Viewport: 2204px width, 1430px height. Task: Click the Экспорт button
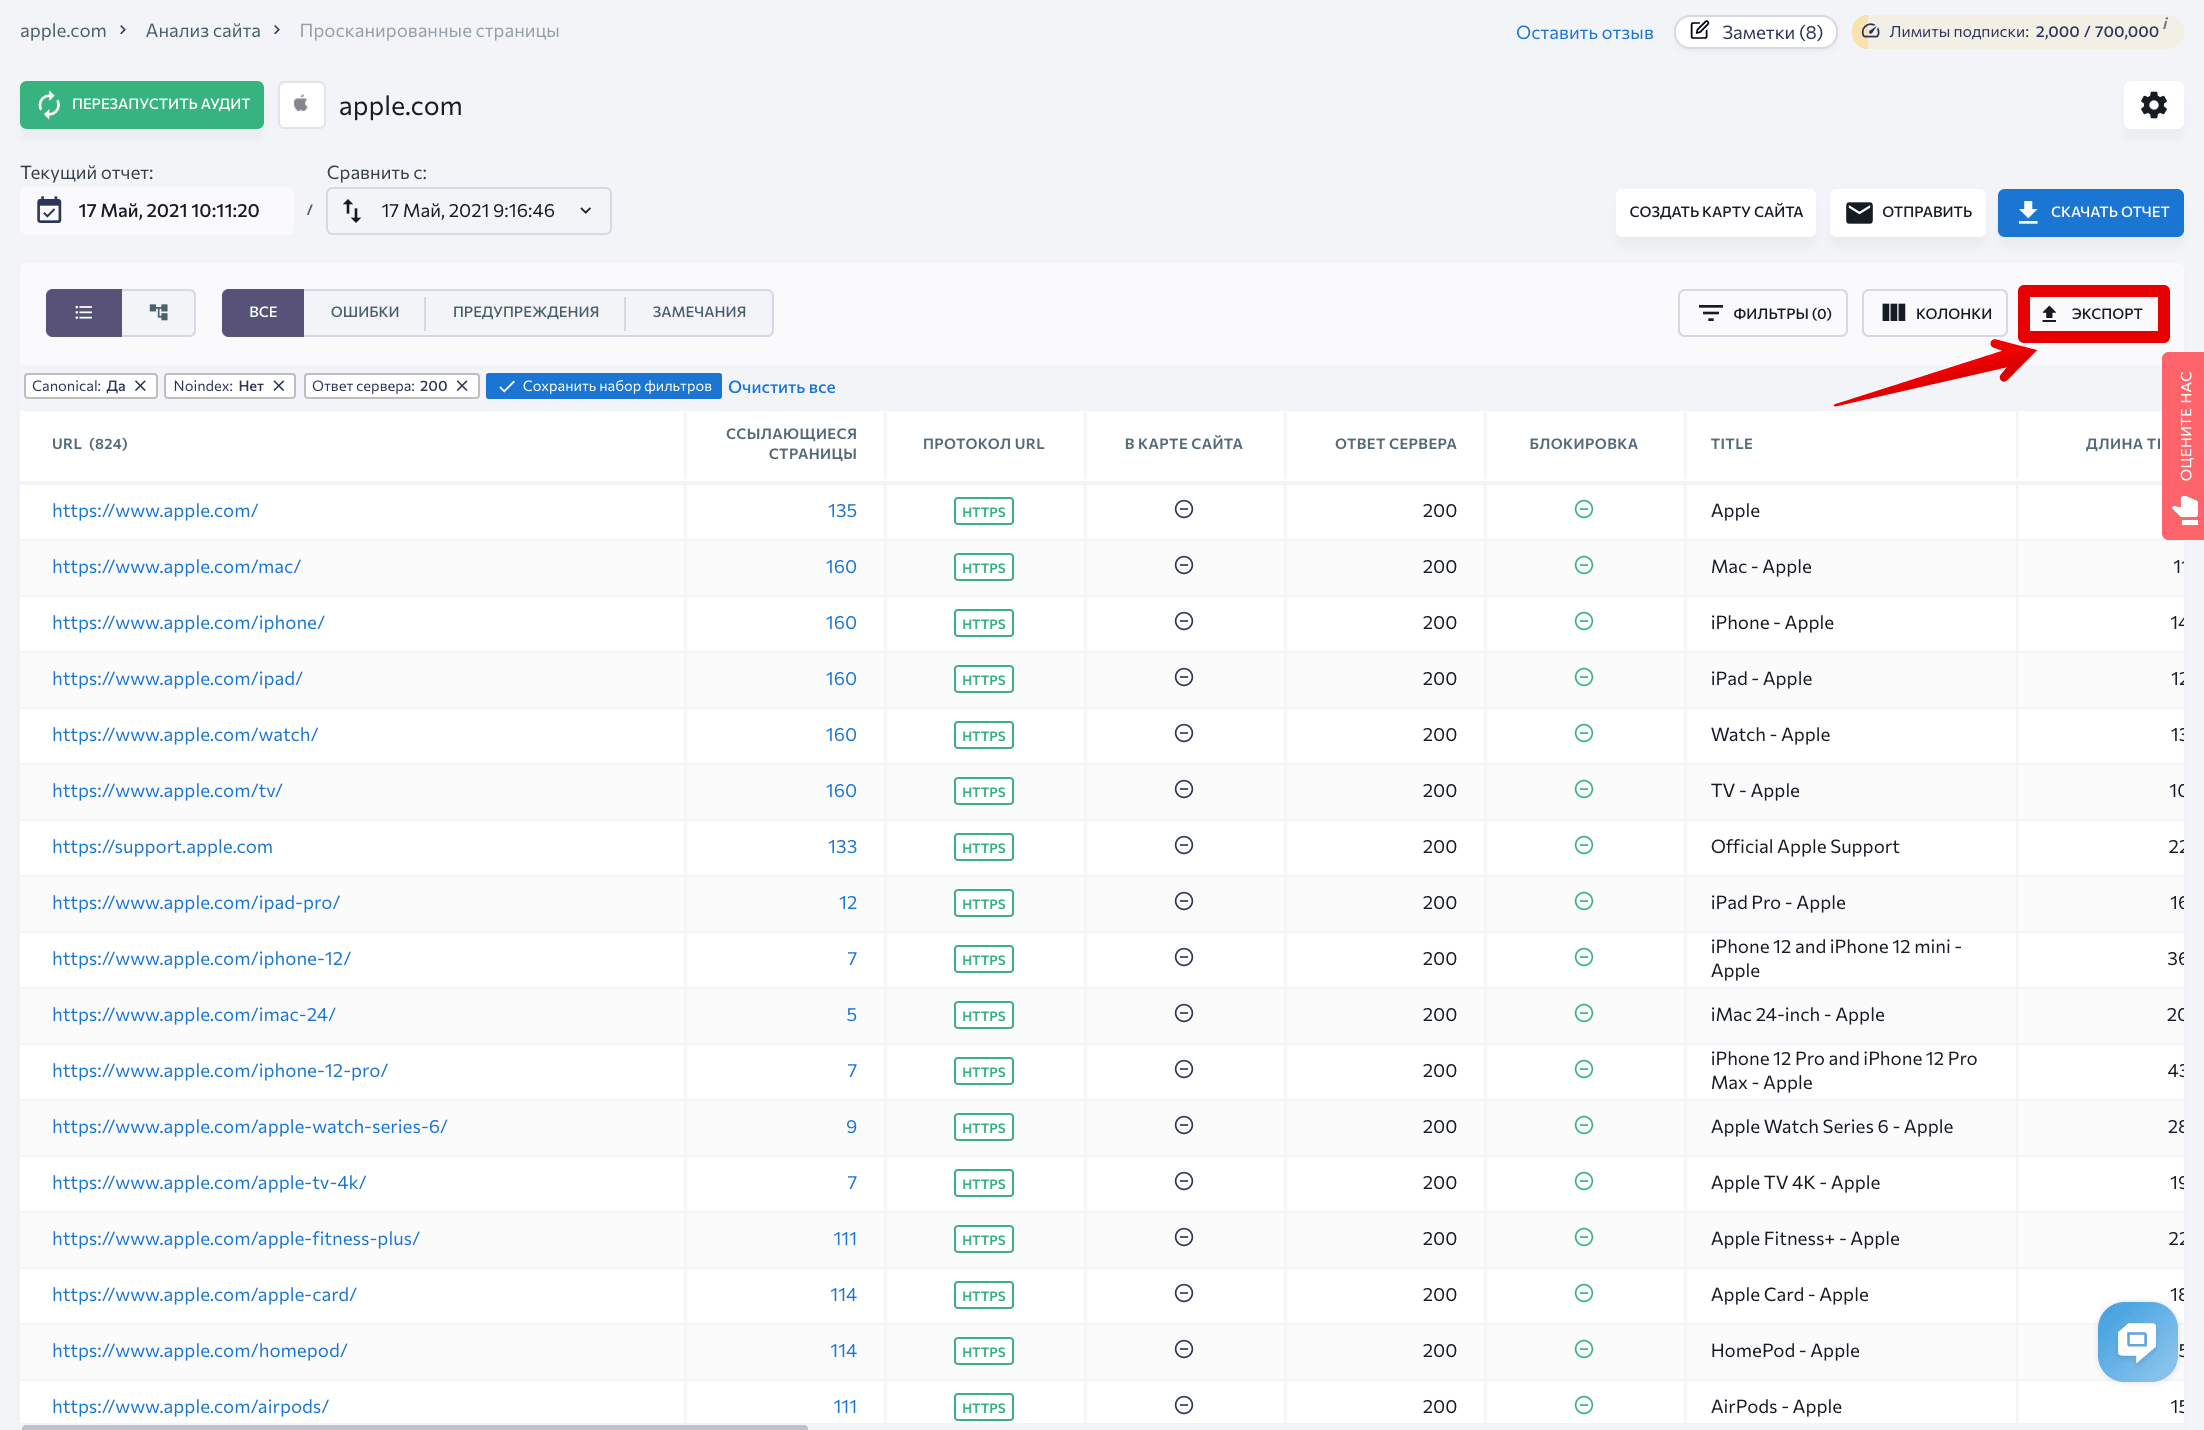pyautogui.click(x=2093, y=314)
